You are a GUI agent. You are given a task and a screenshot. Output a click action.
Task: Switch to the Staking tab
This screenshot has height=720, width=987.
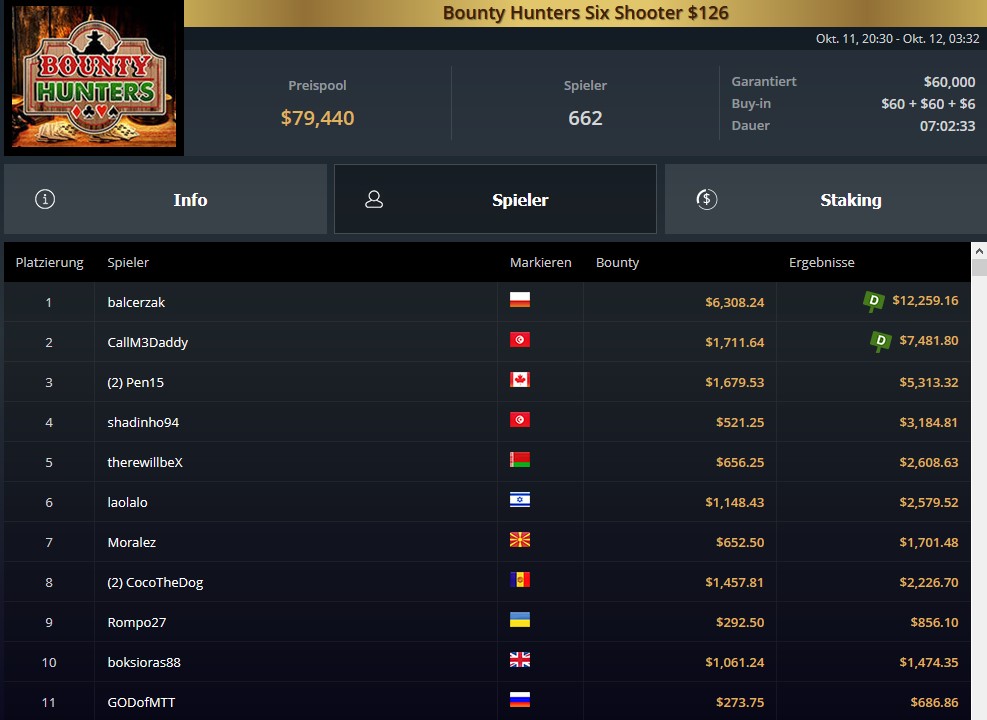pos(826,200)
